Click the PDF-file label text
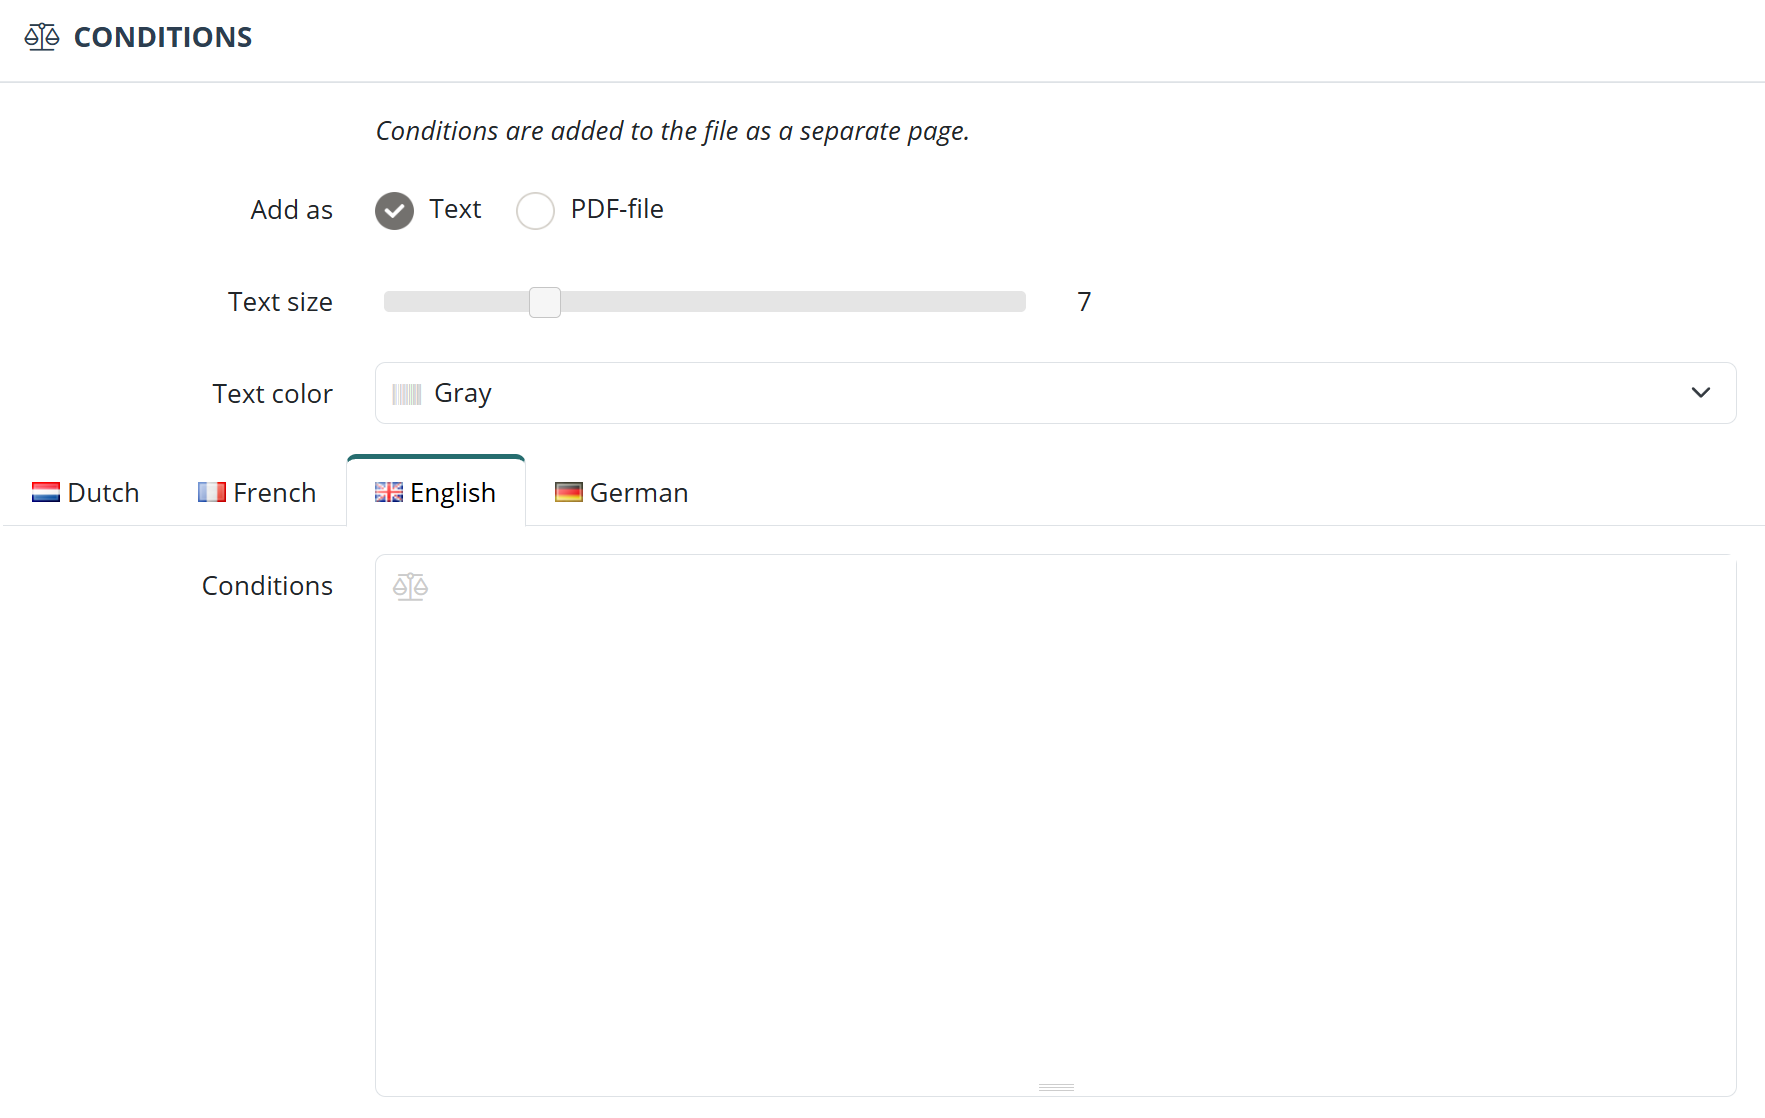 click(617, 209)
